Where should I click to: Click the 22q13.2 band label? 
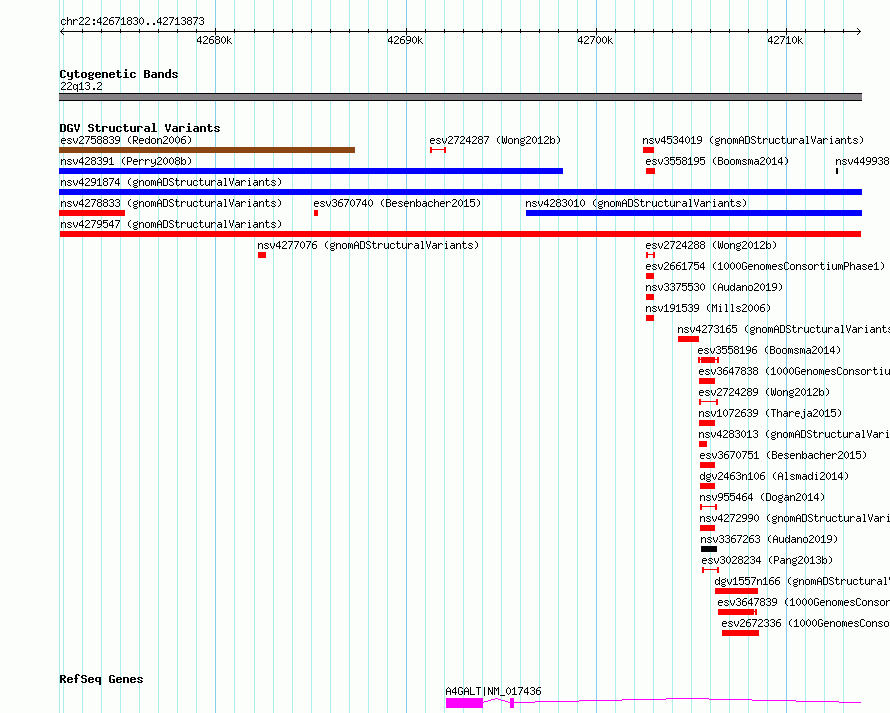(x=81, y=86)
